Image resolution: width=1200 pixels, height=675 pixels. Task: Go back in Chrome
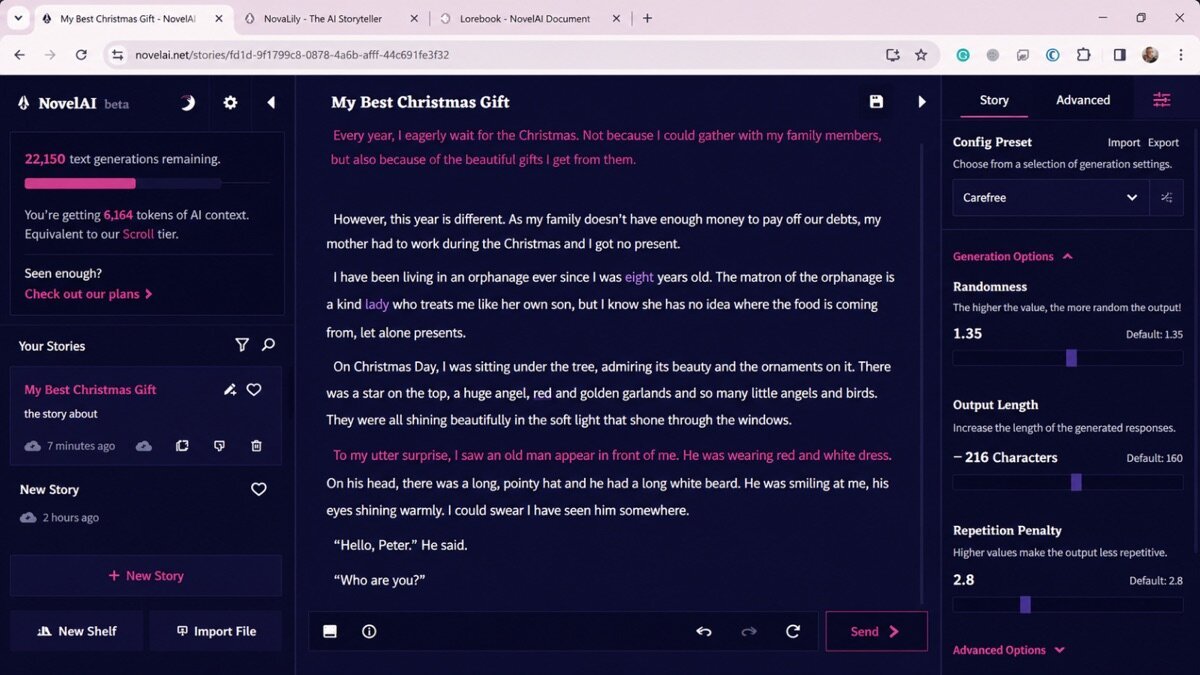[19, 55]
